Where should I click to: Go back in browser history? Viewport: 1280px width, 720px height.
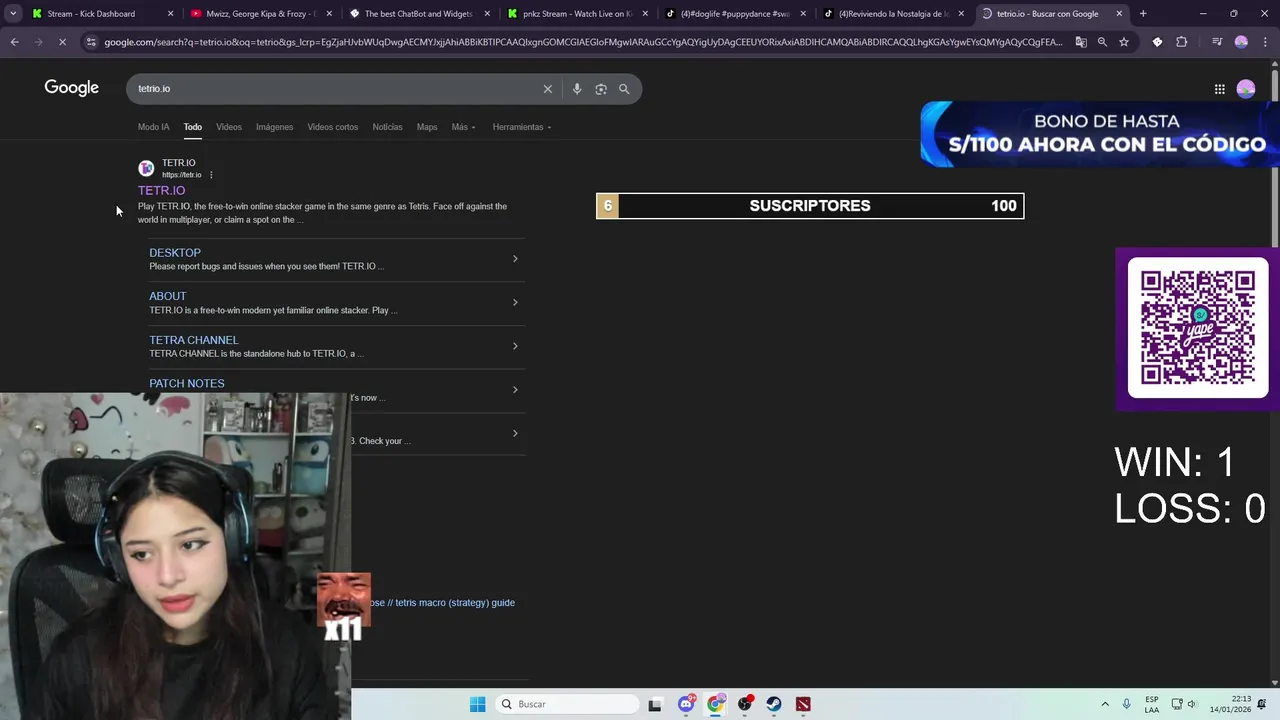pos(14,42)
